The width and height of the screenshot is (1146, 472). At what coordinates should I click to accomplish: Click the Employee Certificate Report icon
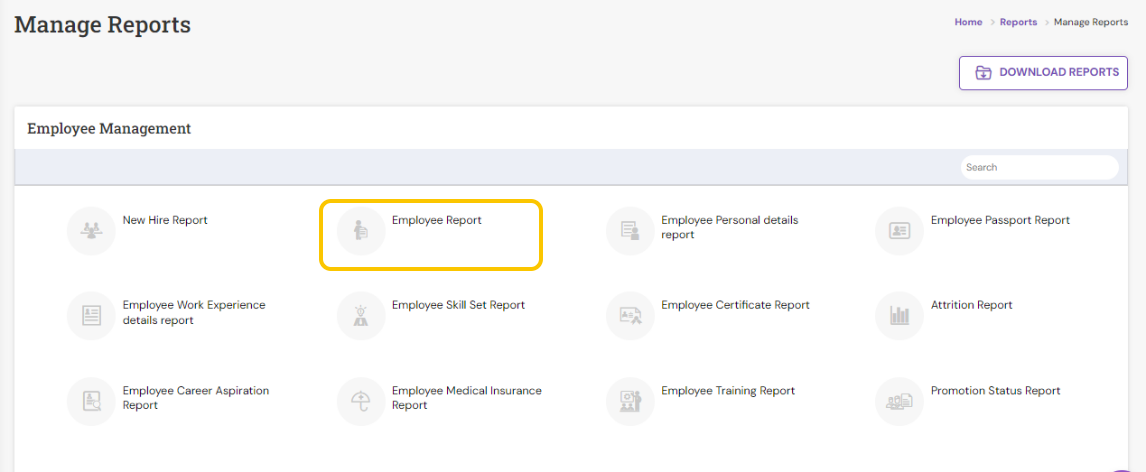[630, 316]
